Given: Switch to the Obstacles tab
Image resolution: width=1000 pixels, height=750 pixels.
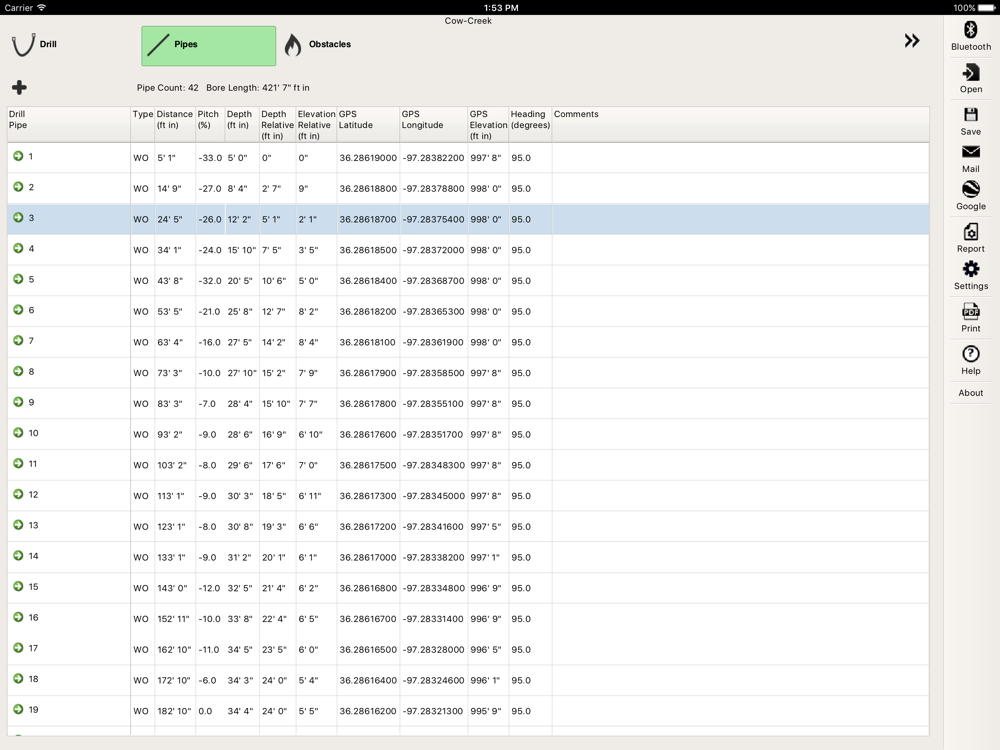Looking at the screenshot, I should coord(317,45).
